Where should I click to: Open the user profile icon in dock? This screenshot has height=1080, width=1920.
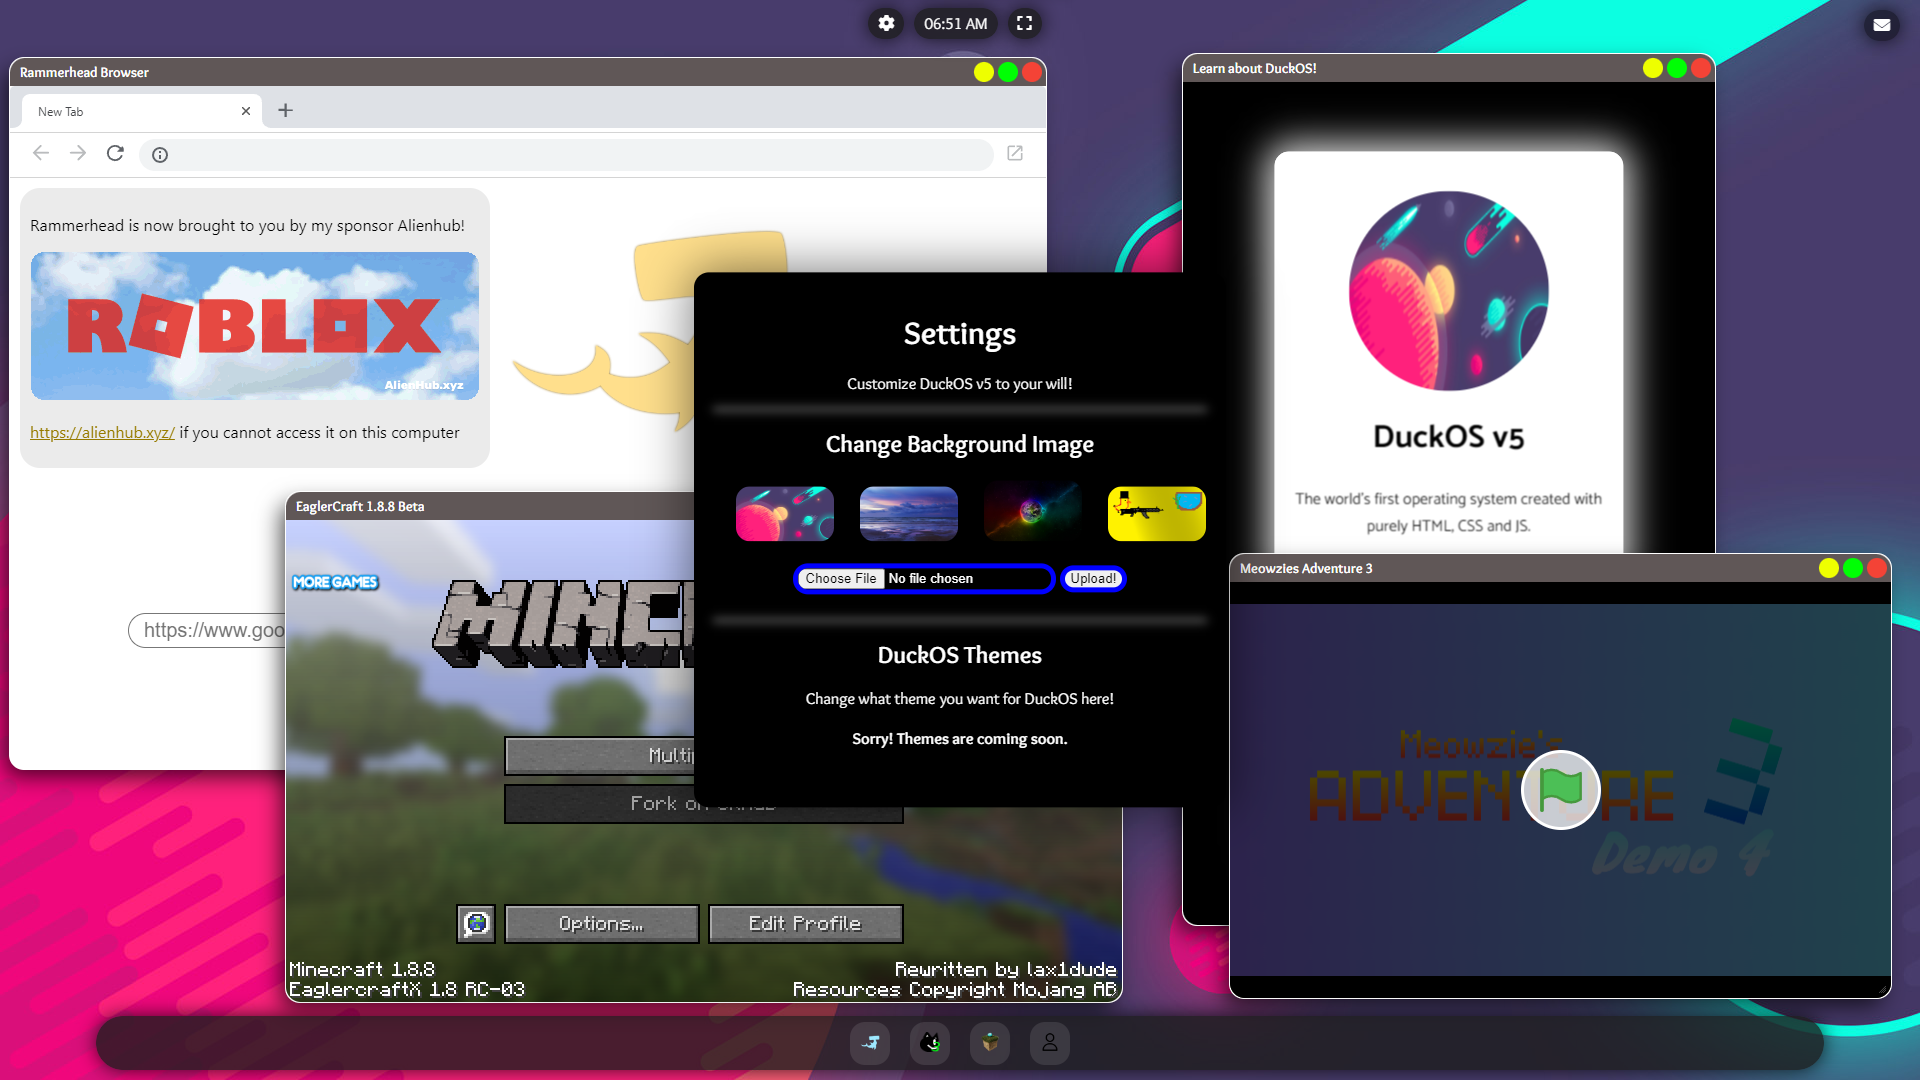pos(1050,1043)
